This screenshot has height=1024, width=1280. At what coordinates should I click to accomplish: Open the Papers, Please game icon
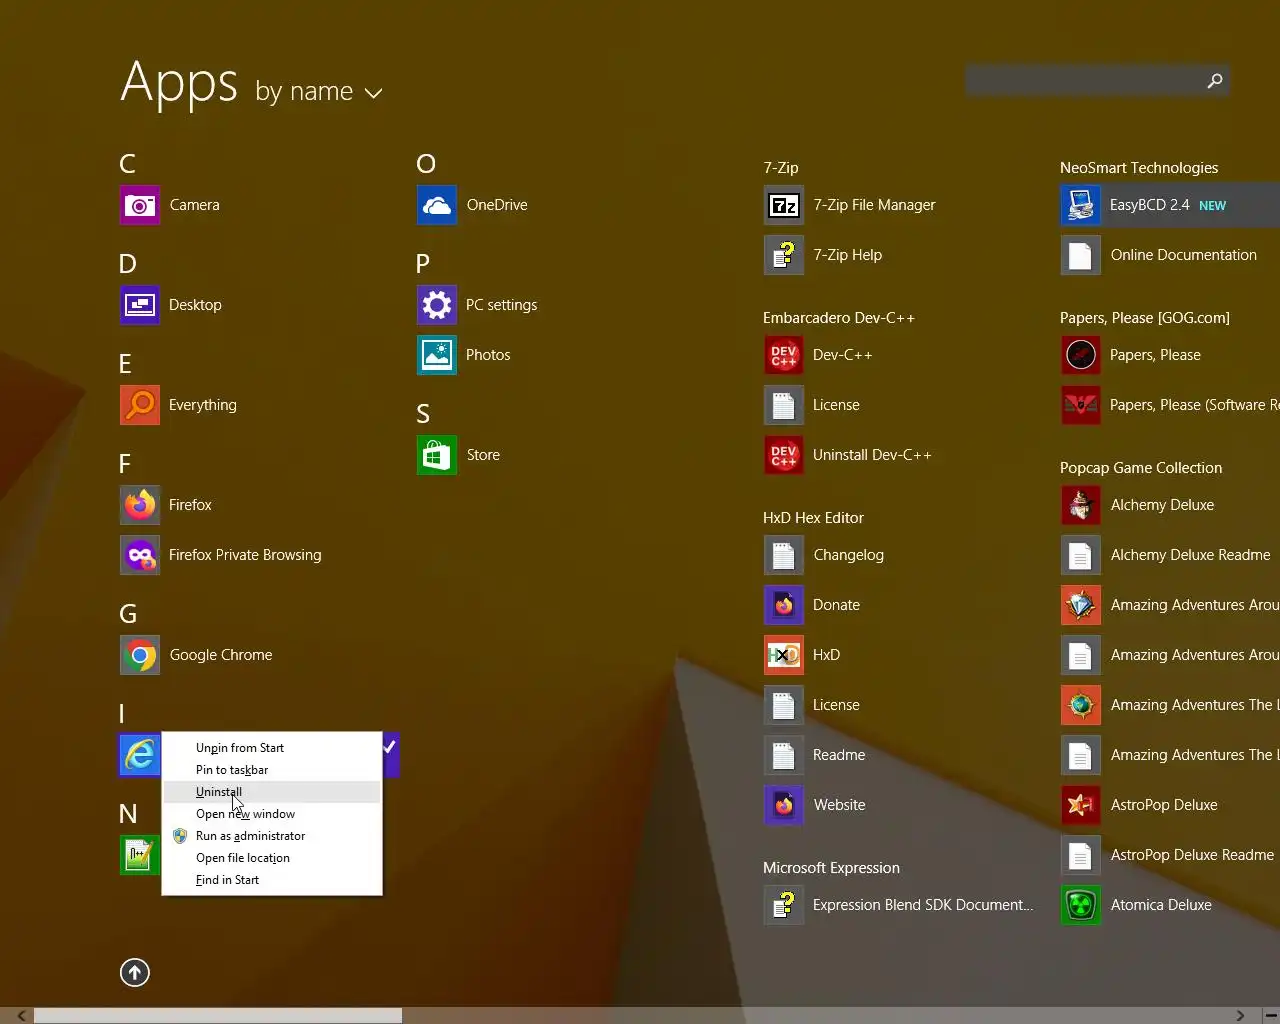pos(1081,355)
